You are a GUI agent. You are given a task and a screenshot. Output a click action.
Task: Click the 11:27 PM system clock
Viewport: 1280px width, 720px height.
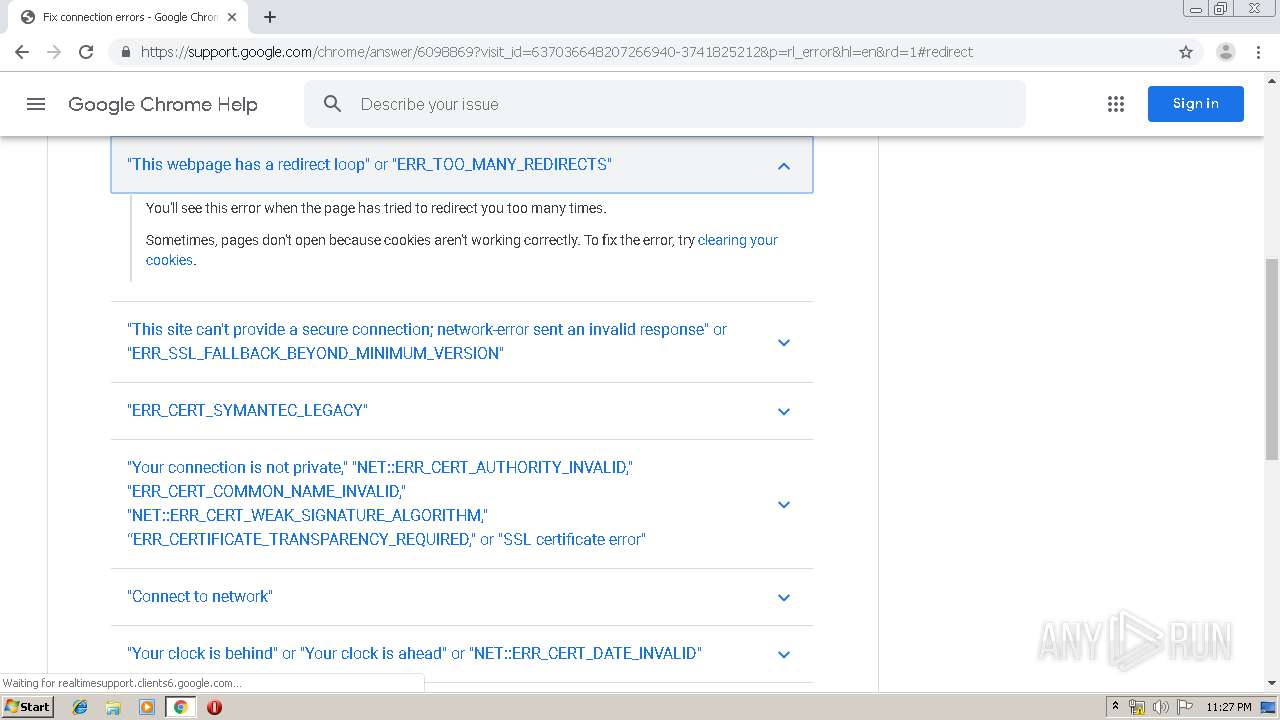tap(1228, 707)
